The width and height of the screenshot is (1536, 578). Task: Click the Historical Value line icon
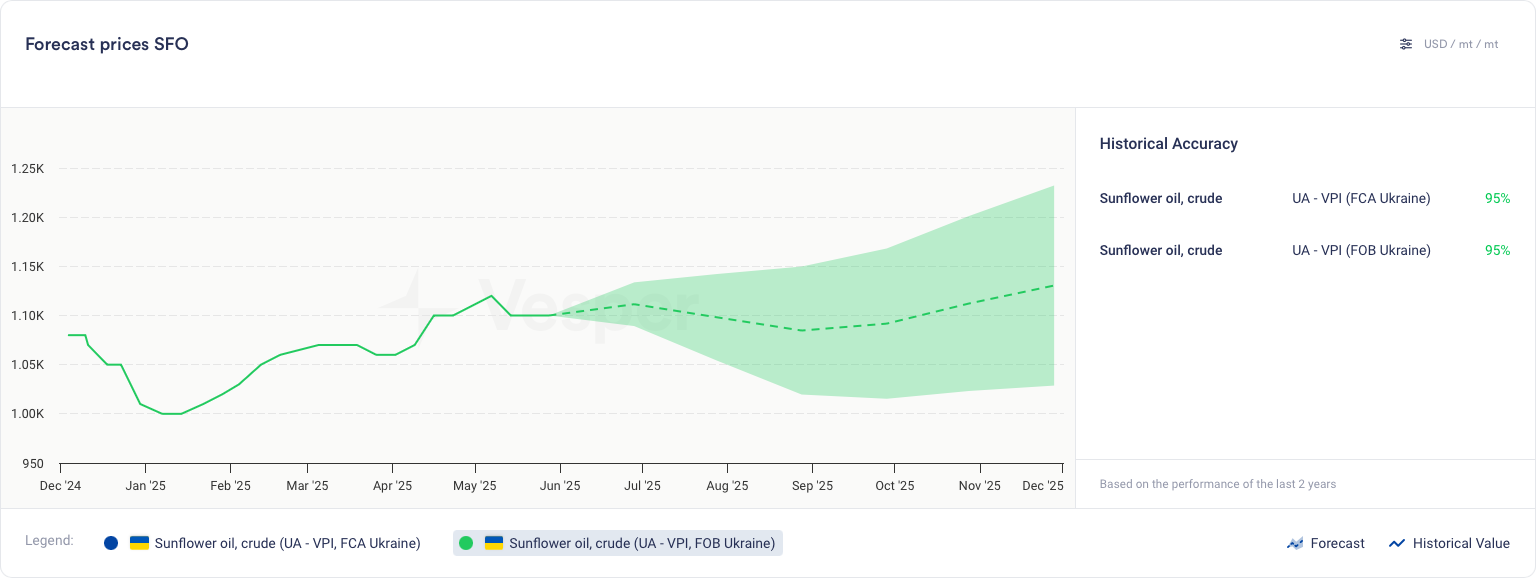coord(1397,544)
